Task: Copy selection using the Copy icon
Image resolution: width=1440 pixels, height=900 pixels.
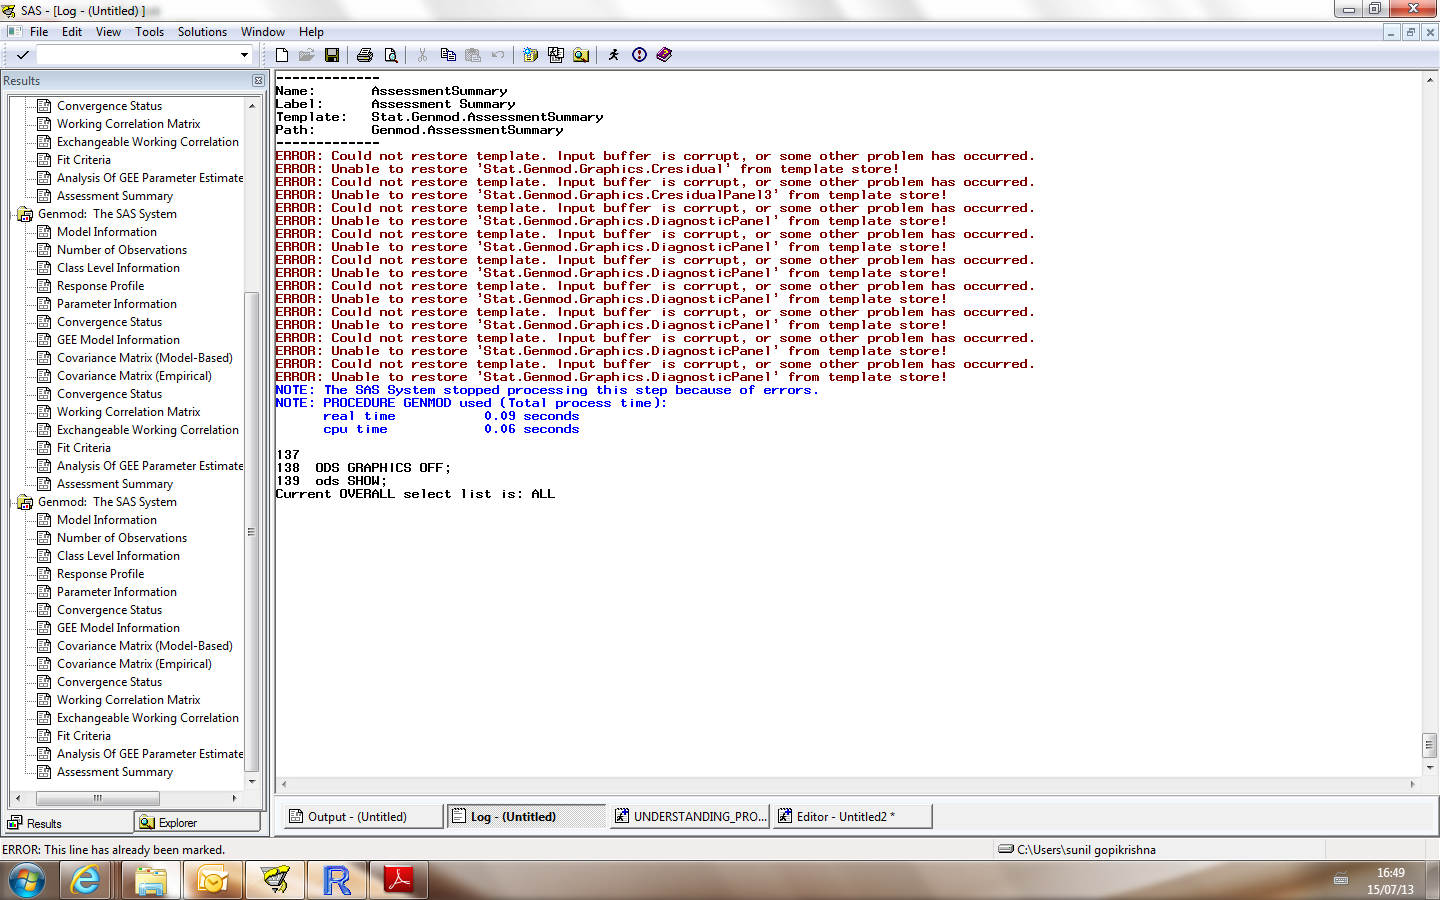Action: 448,55
